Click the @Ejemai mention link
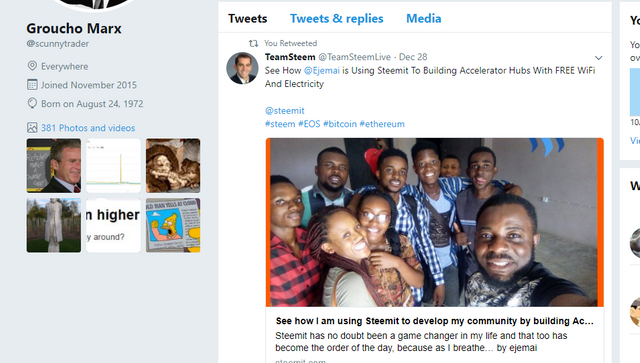This screenshot has height=363, width=640. tap(322, 70)
